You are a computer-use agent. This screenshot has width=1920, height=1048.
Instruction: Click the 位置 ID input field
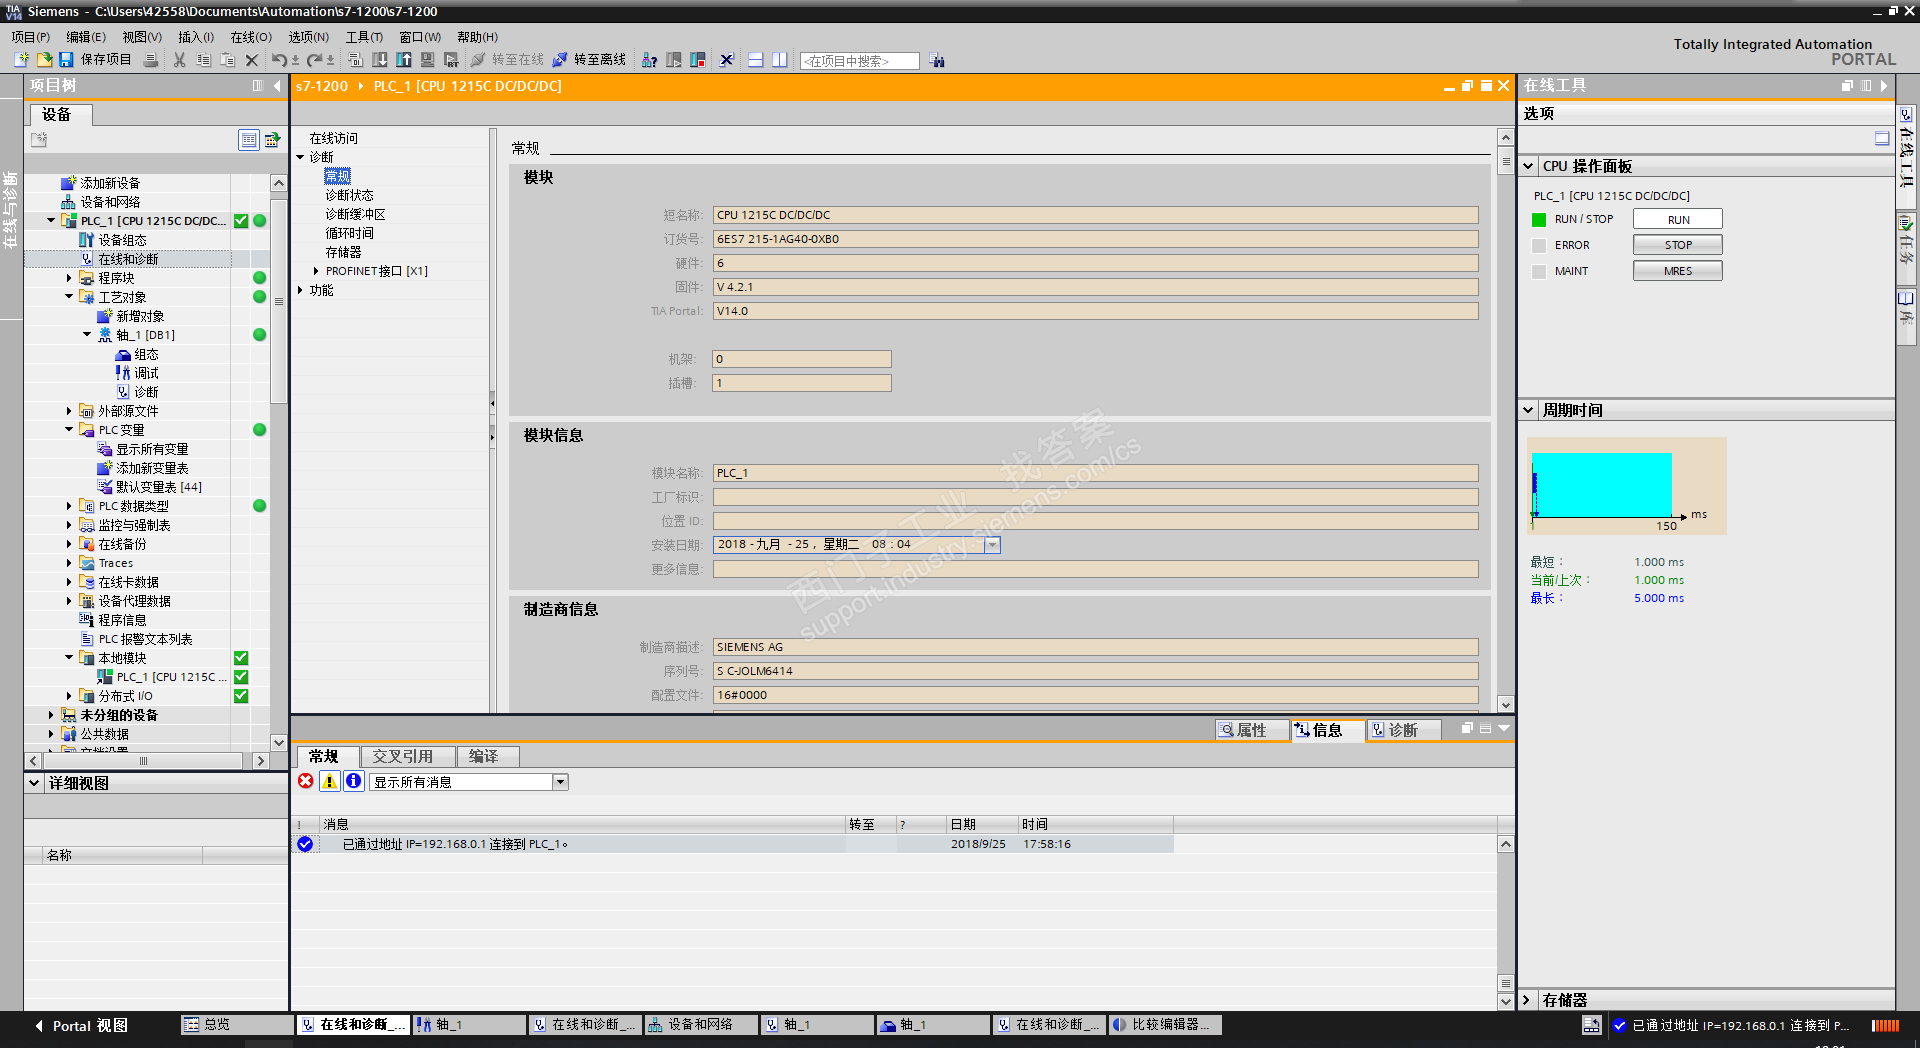(1095, 521)
